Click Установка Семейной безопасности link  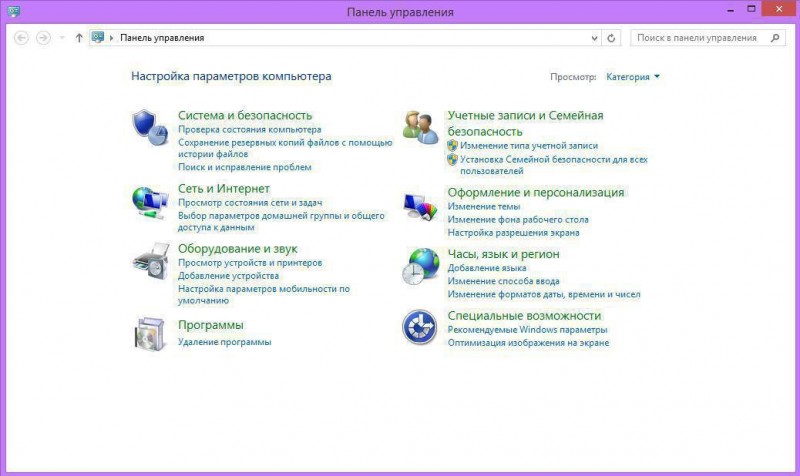click(554, 165)
